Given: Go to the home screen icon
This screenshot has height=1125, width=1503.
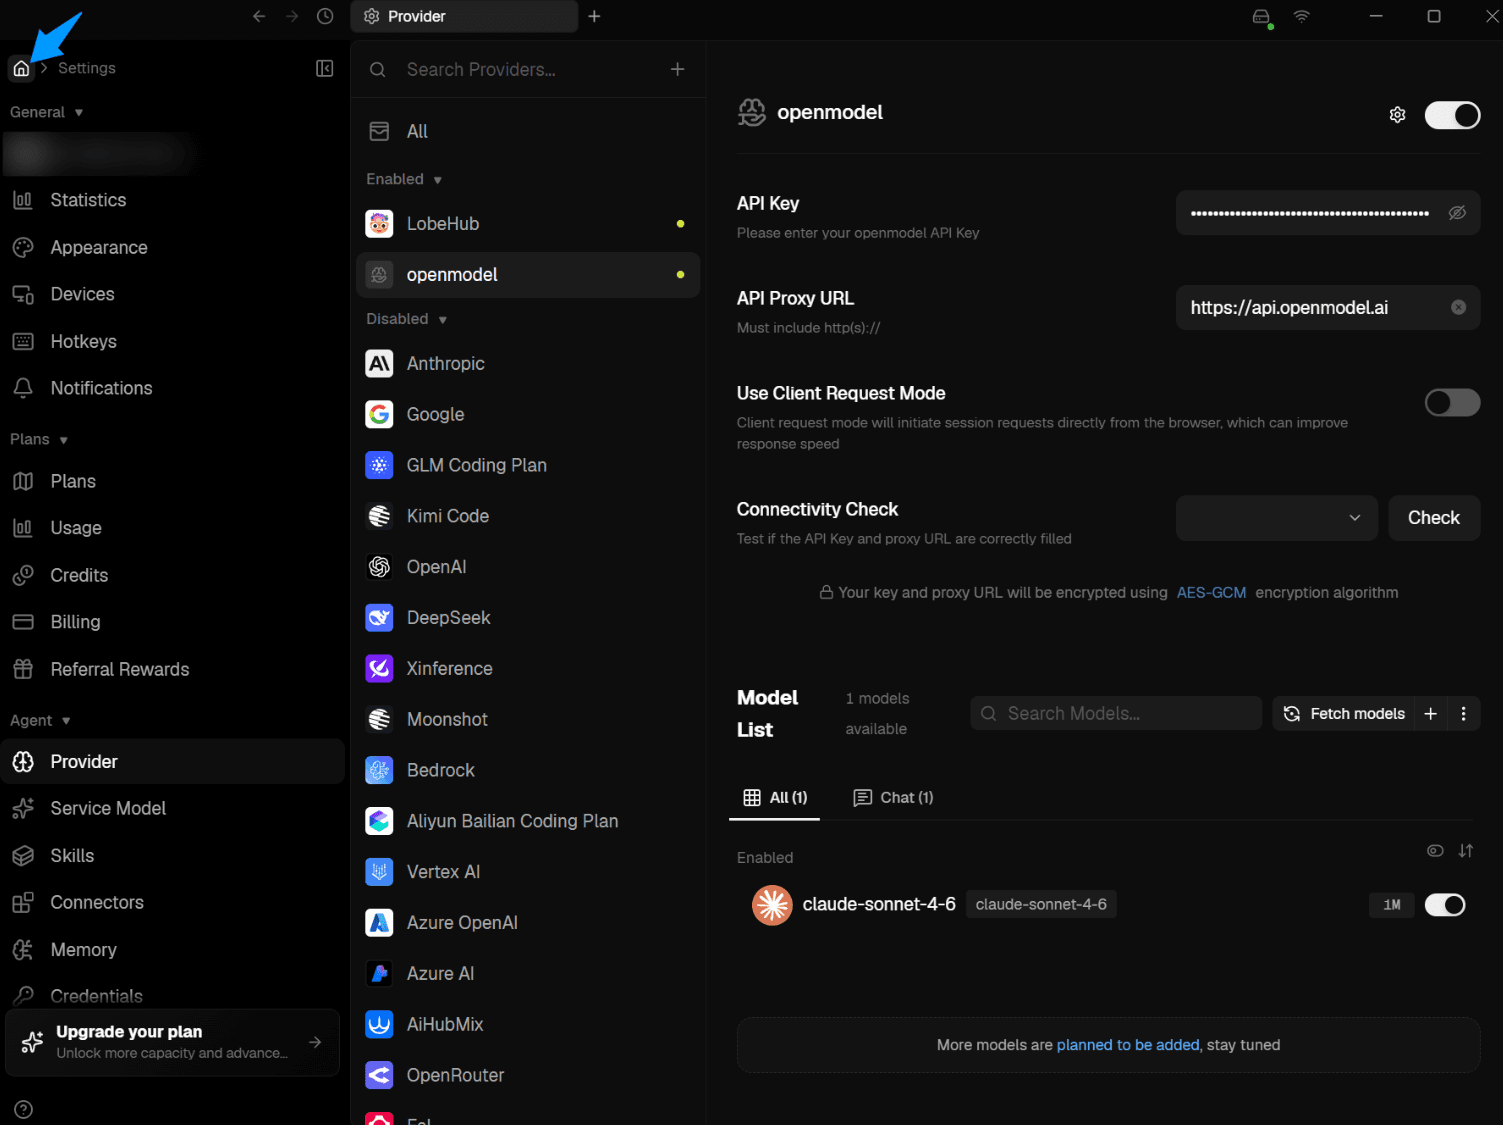Looking at the screenshot, I should pos(21,68).
